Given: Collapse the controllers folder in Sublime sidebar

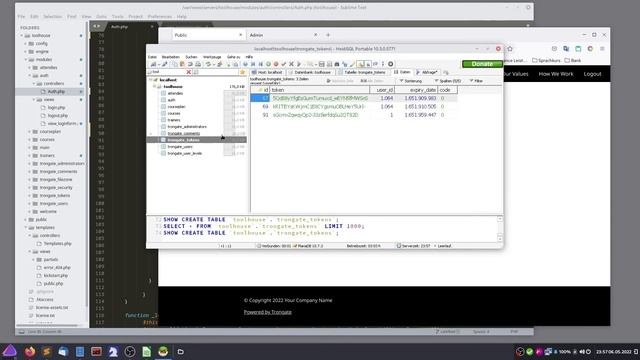Looking at the screenshot, I should [34, 84].
